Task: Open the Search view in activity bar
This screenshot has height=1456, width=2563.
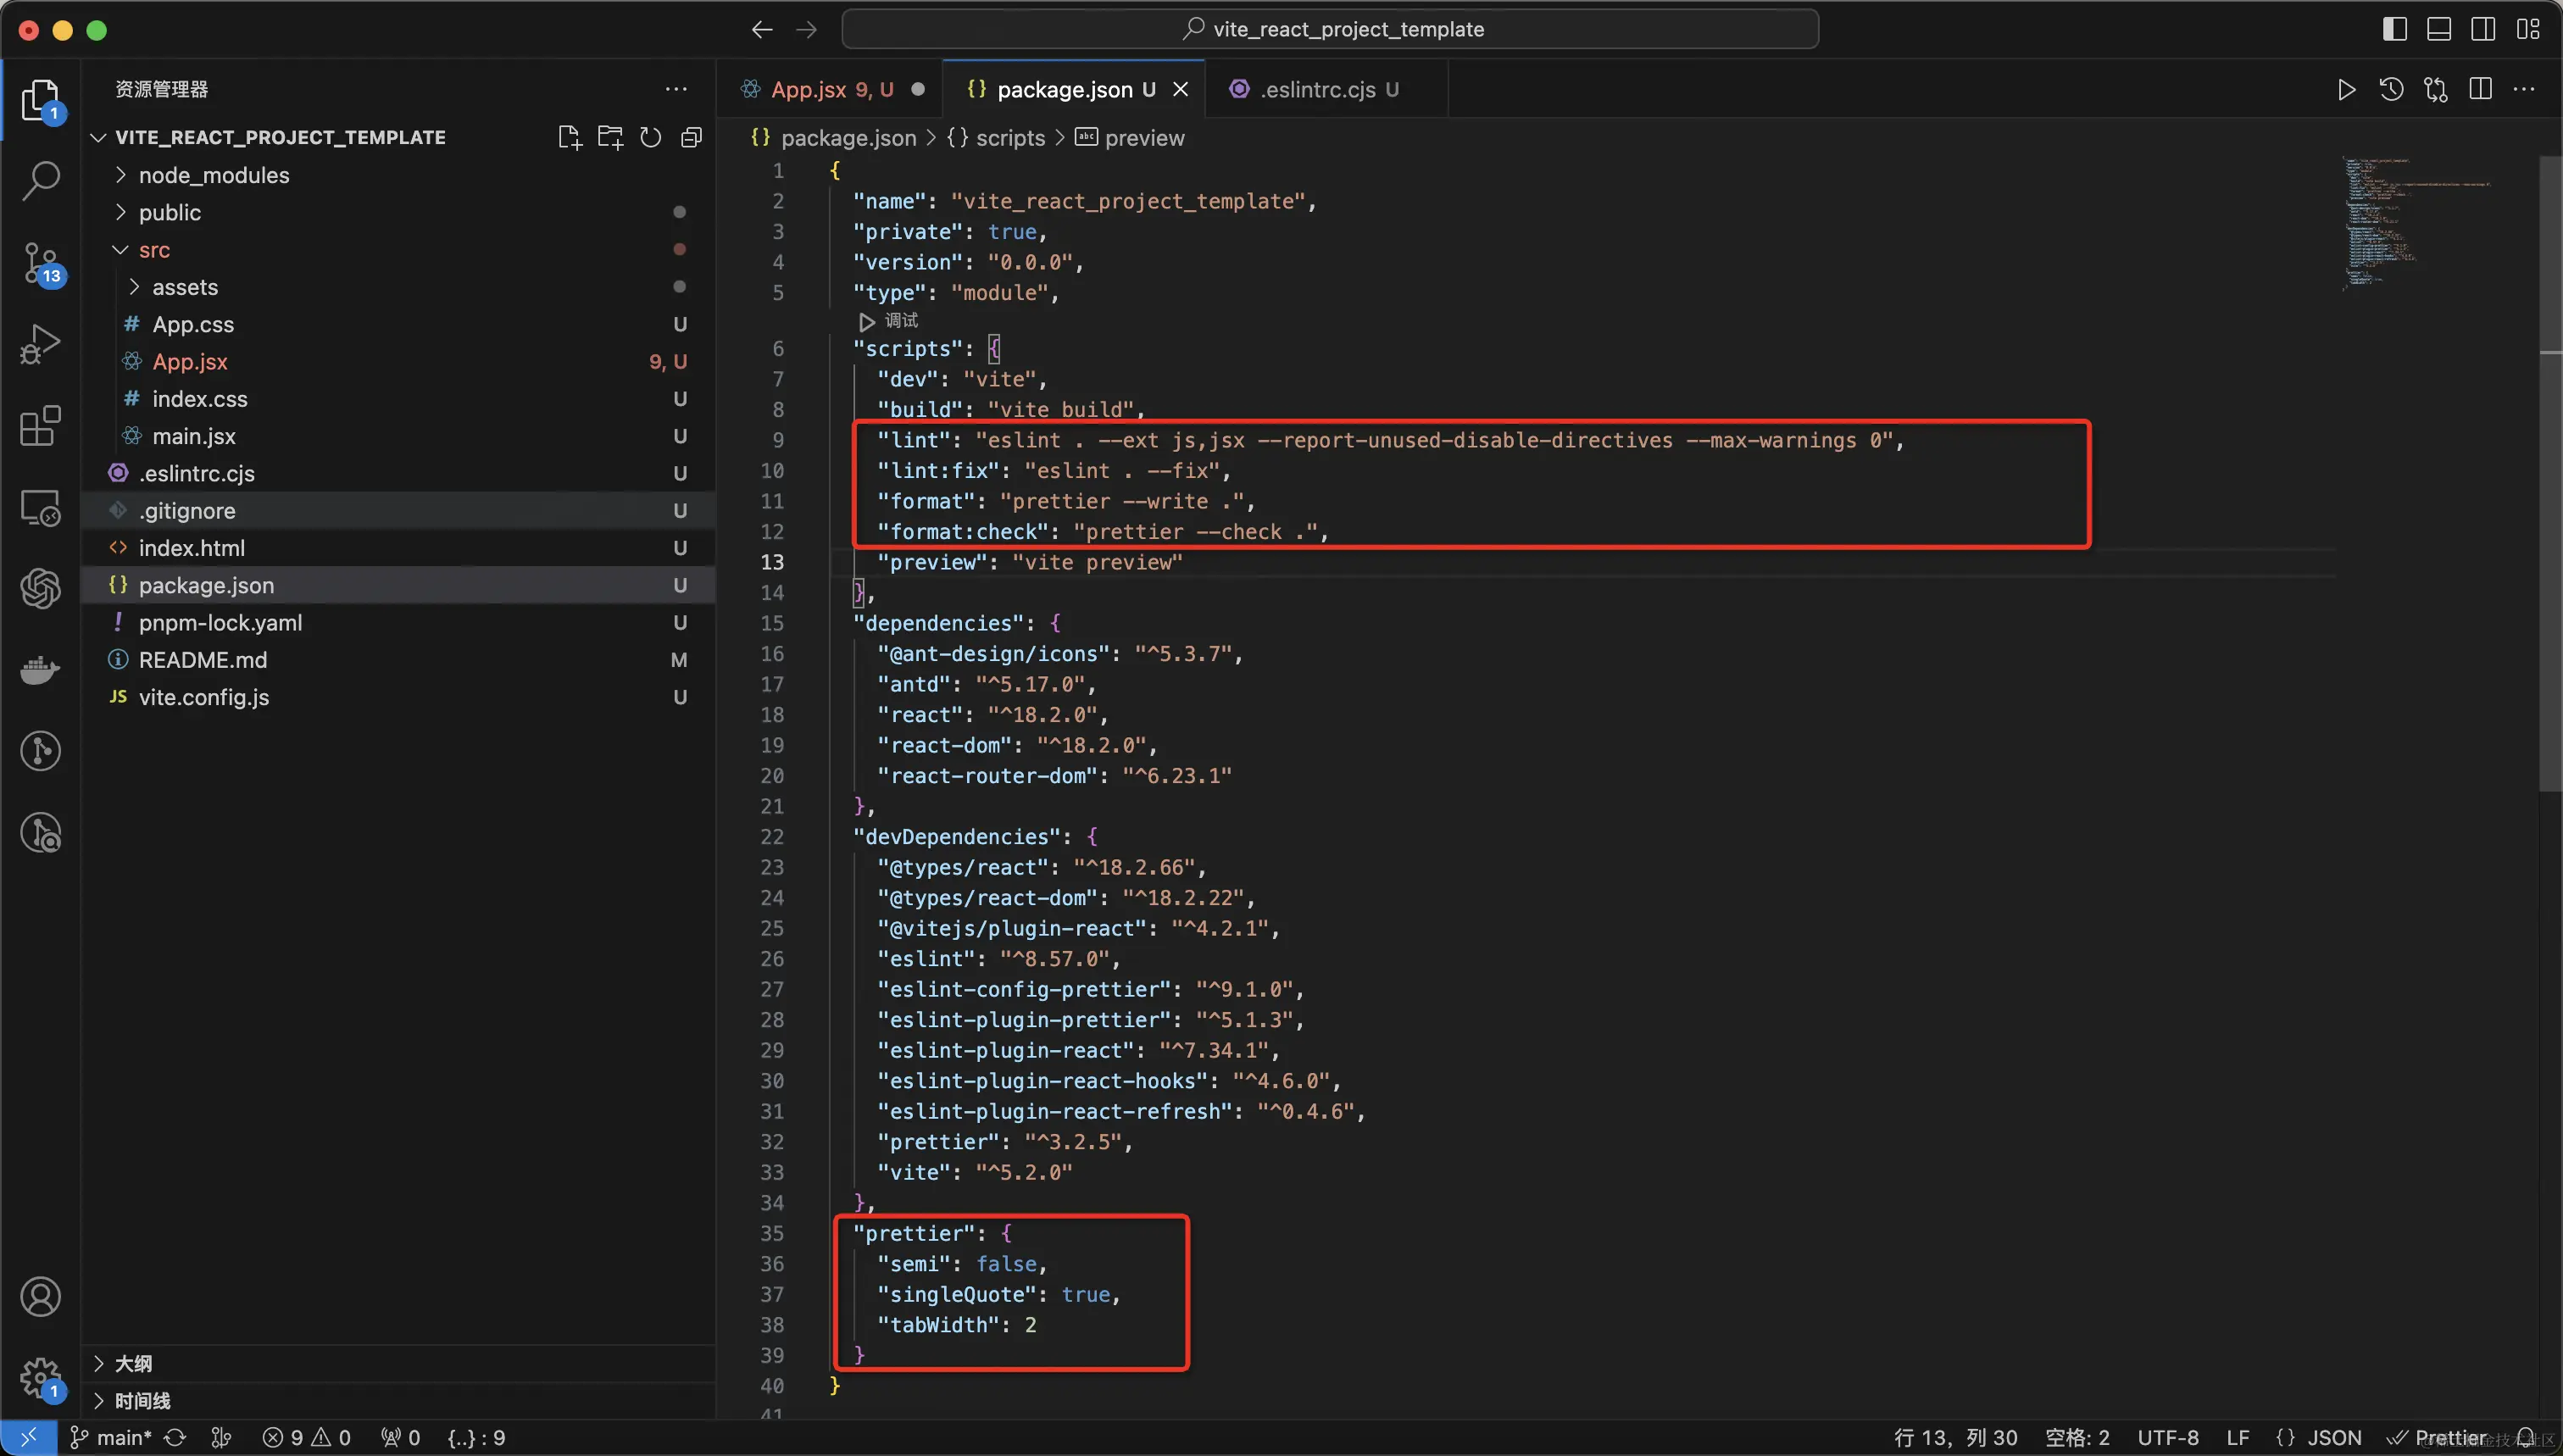Action: (41, 181)
